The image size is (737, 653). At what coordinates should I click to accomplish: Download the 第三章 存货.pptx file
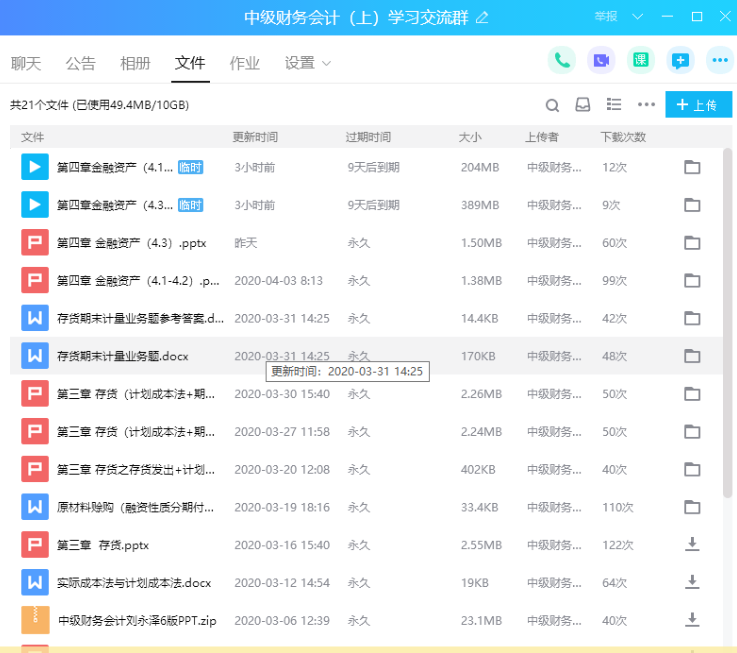coord(691,544)
